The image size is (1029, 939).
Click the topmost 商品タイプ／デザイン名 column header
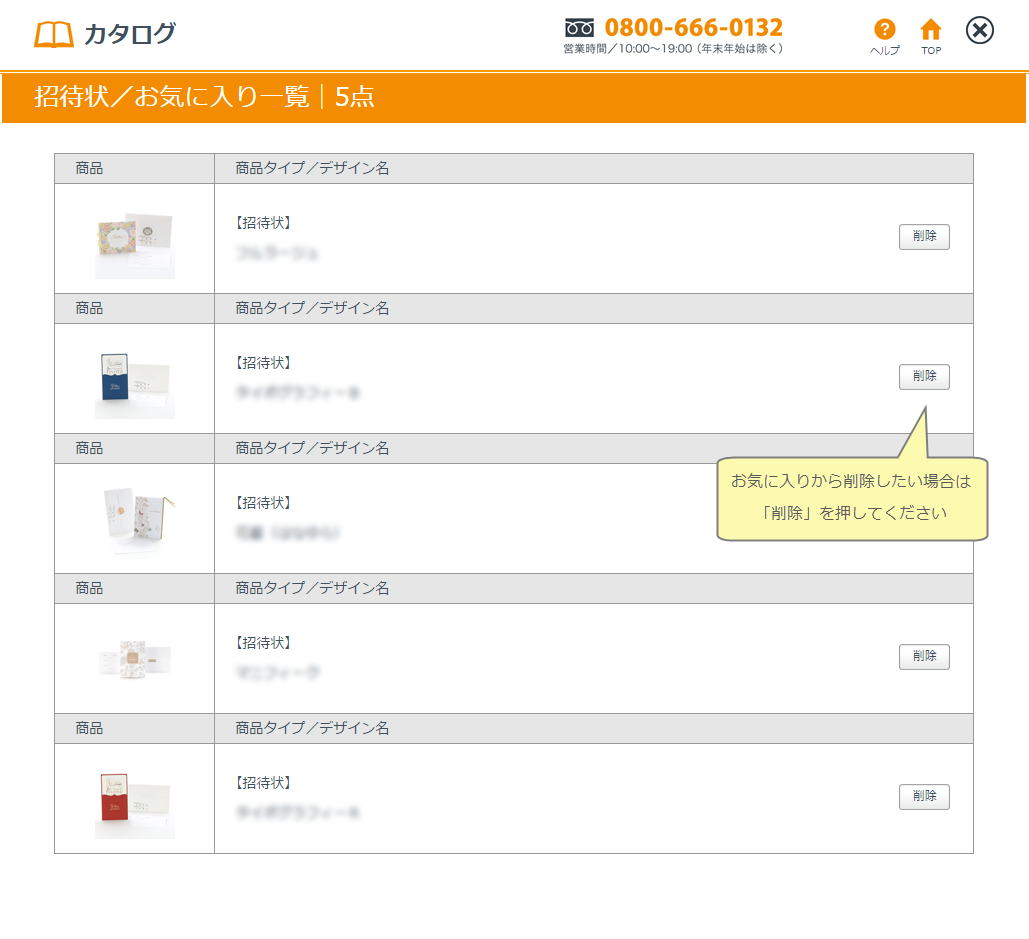click(312, 168)
